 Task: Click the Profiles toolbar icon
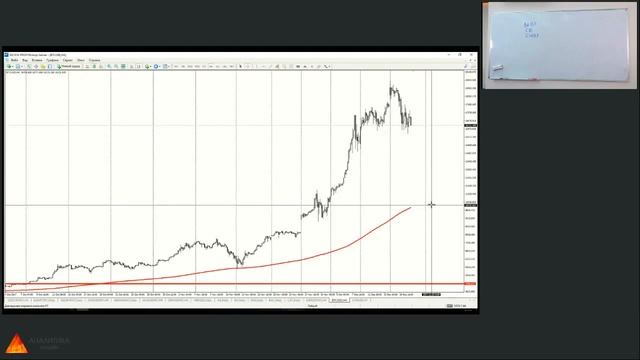18,66
